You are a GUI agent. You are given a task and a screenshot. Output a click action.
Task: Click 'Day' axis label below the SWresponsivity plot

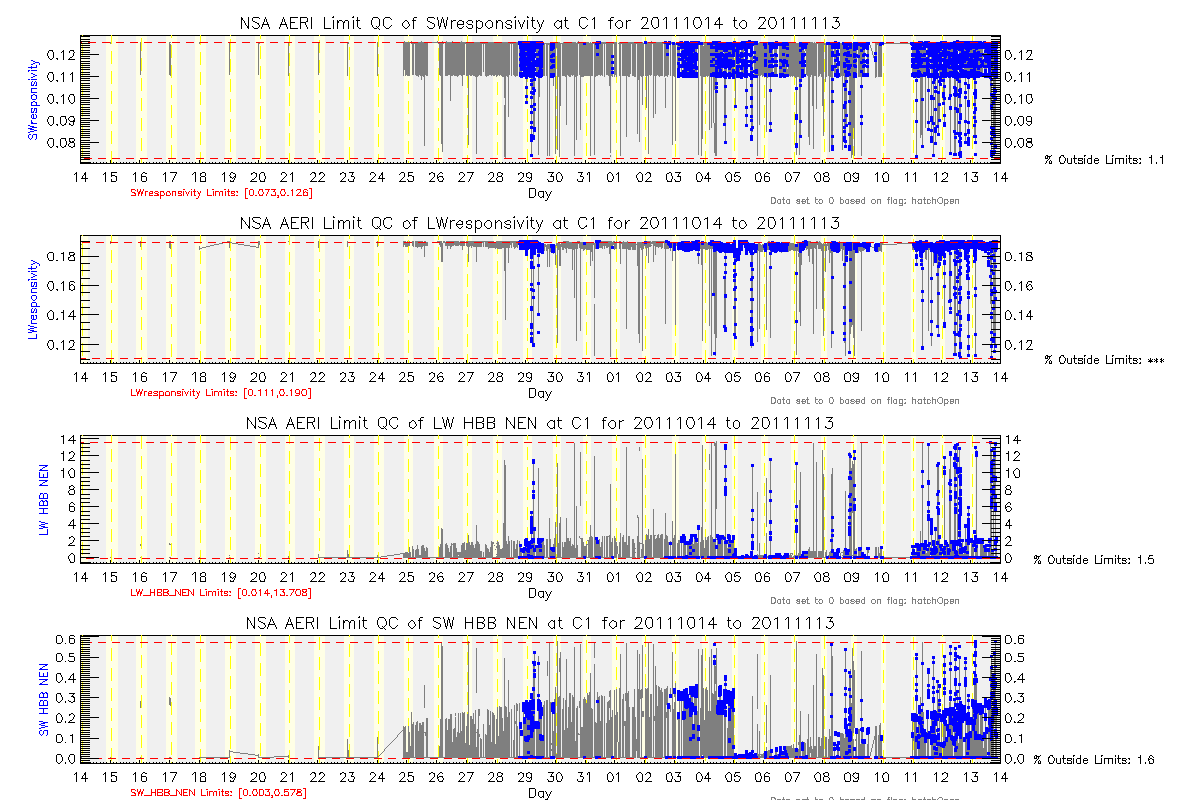click(539, 192)
